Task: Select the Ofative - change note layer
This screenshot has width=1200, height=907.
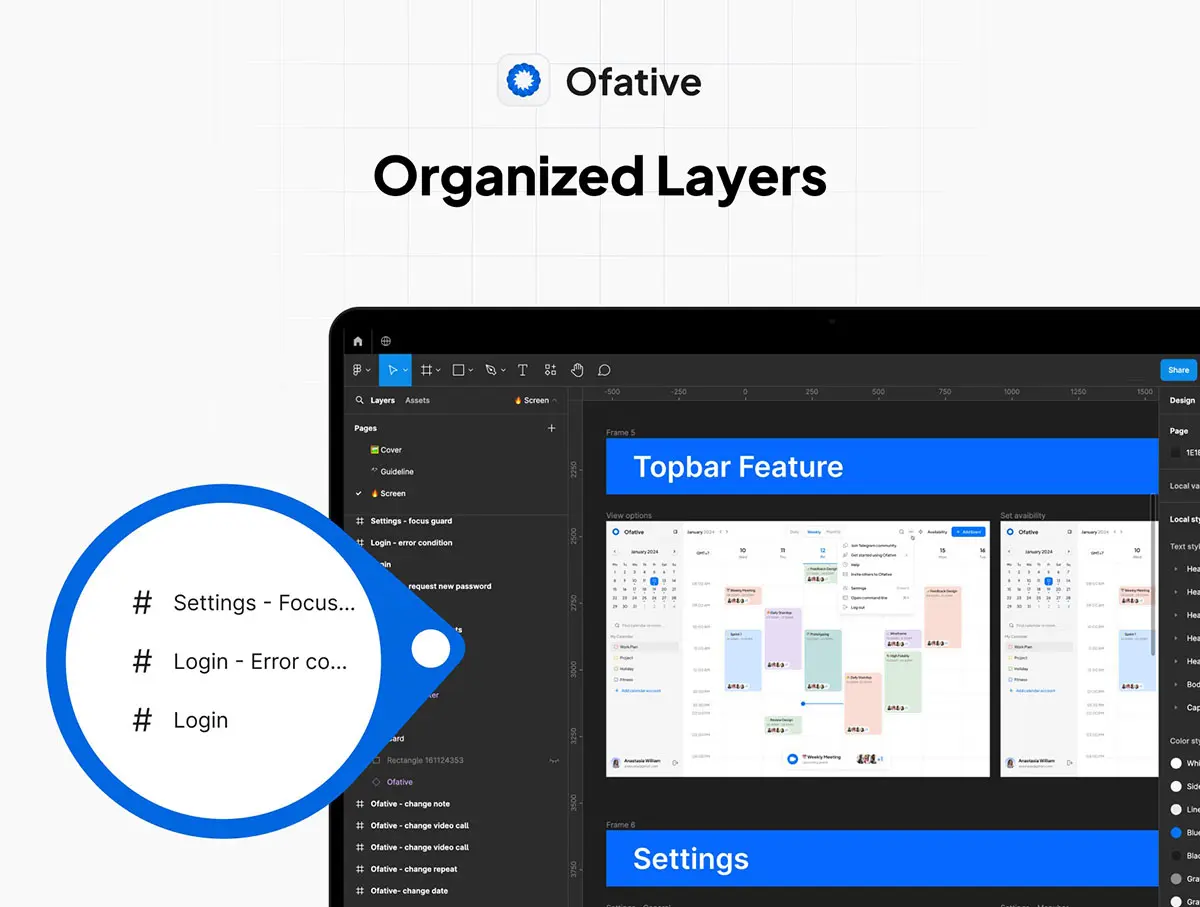Action: [x=410, y=804]
